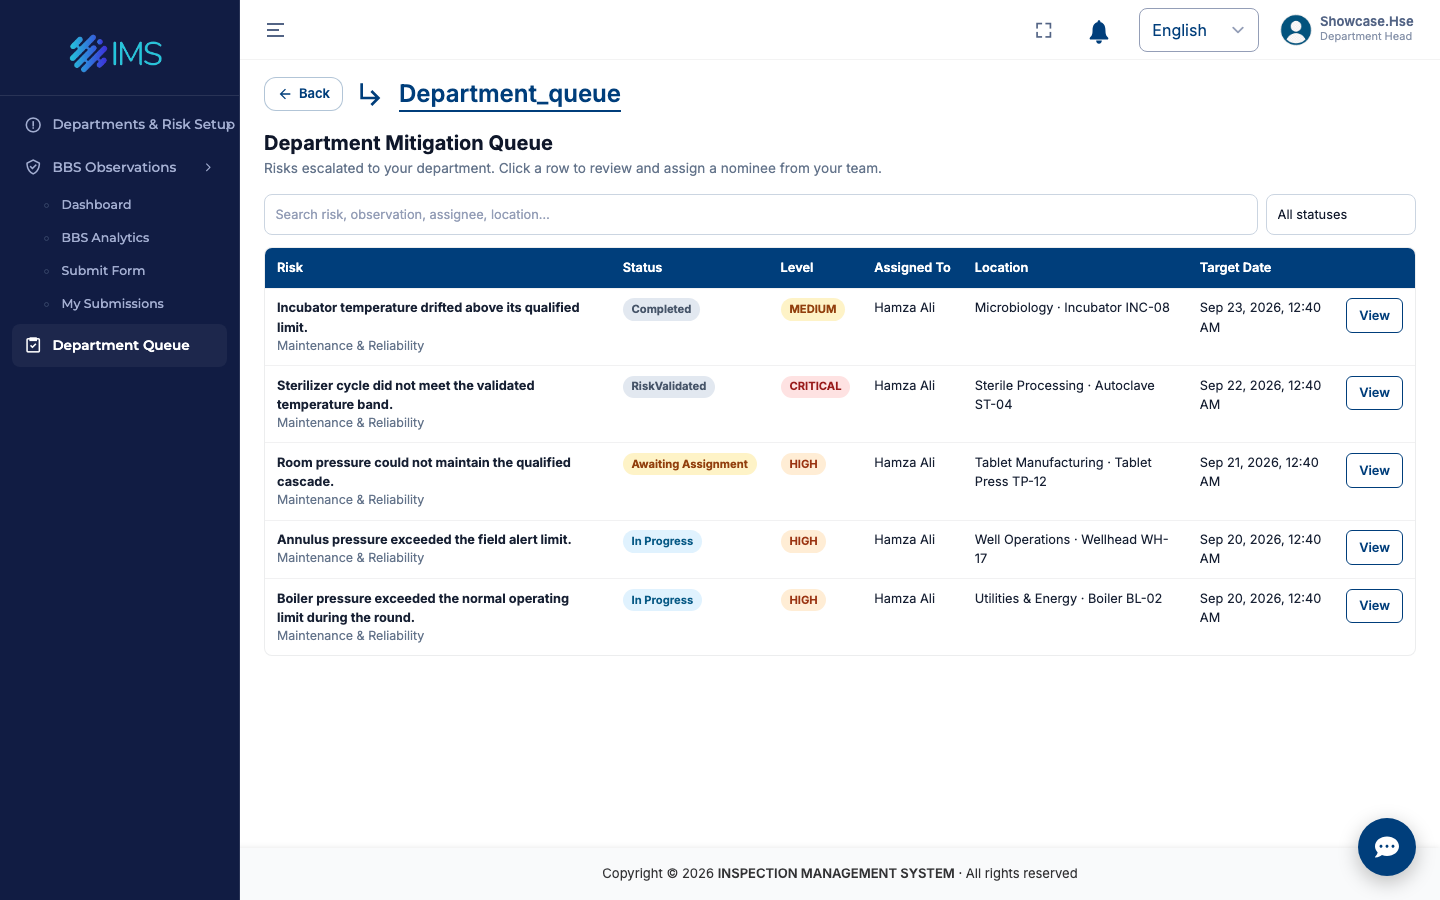Click the MEDIUM level badge

[x=813, y=309]
